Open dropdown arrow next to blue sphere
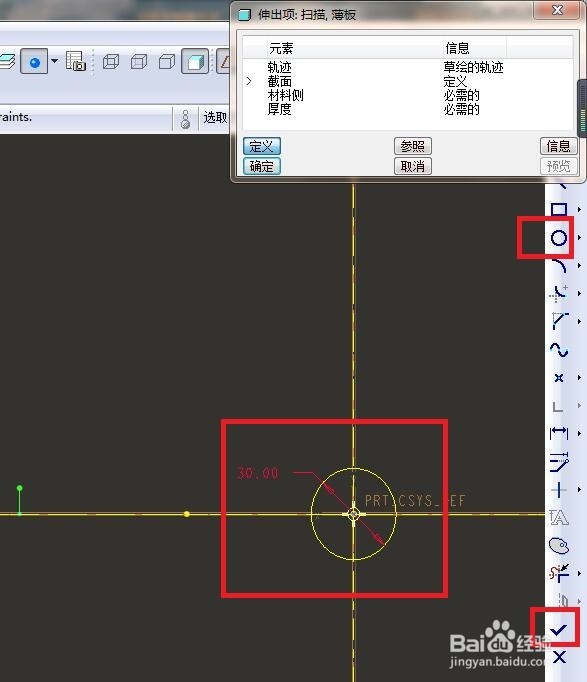 coord(54,60)
